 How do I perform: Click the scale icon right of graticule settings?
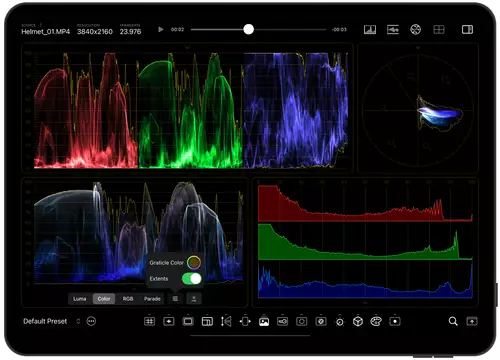pos(194,299)
